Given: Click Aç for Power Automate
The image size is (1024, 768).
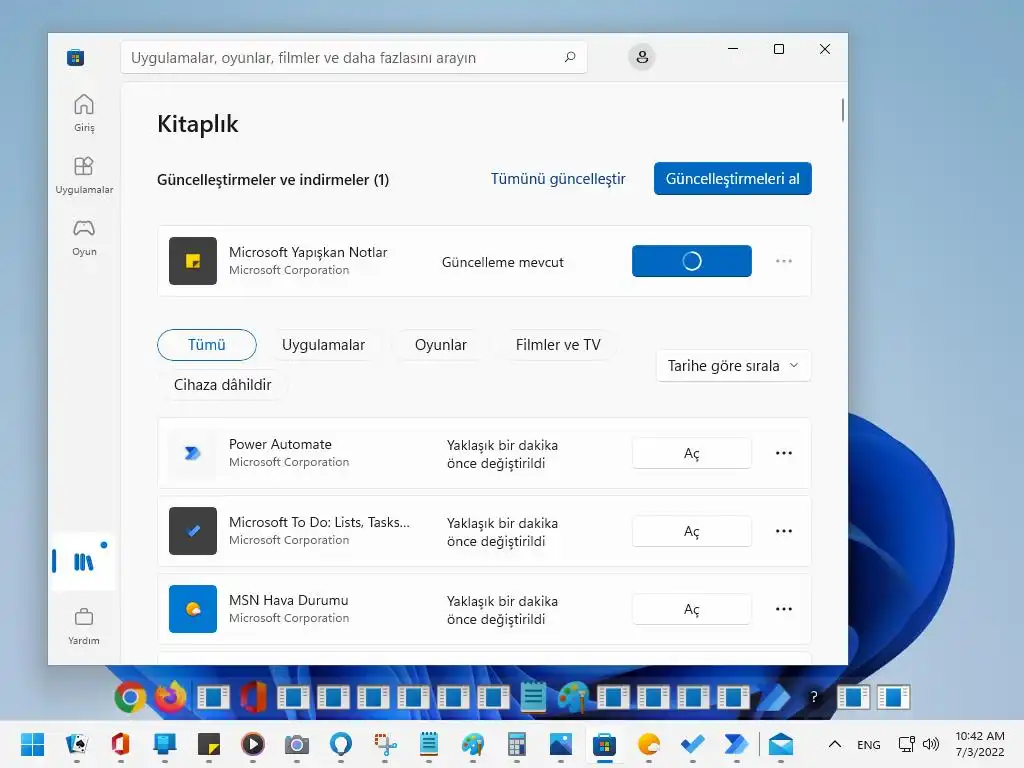Looking at the screenshot, I should (x=692, y=453).
